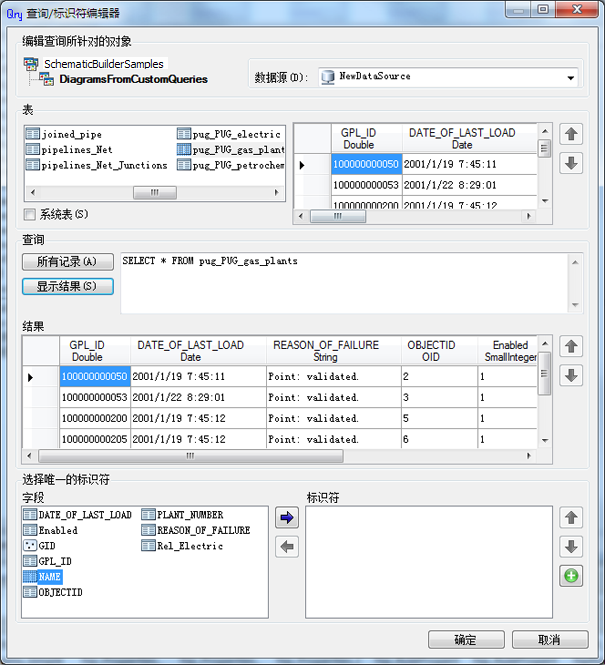The width and height of the screenshot is (605, 665).
Task: Move identifier down in identifier list
Action: (570, 547)
